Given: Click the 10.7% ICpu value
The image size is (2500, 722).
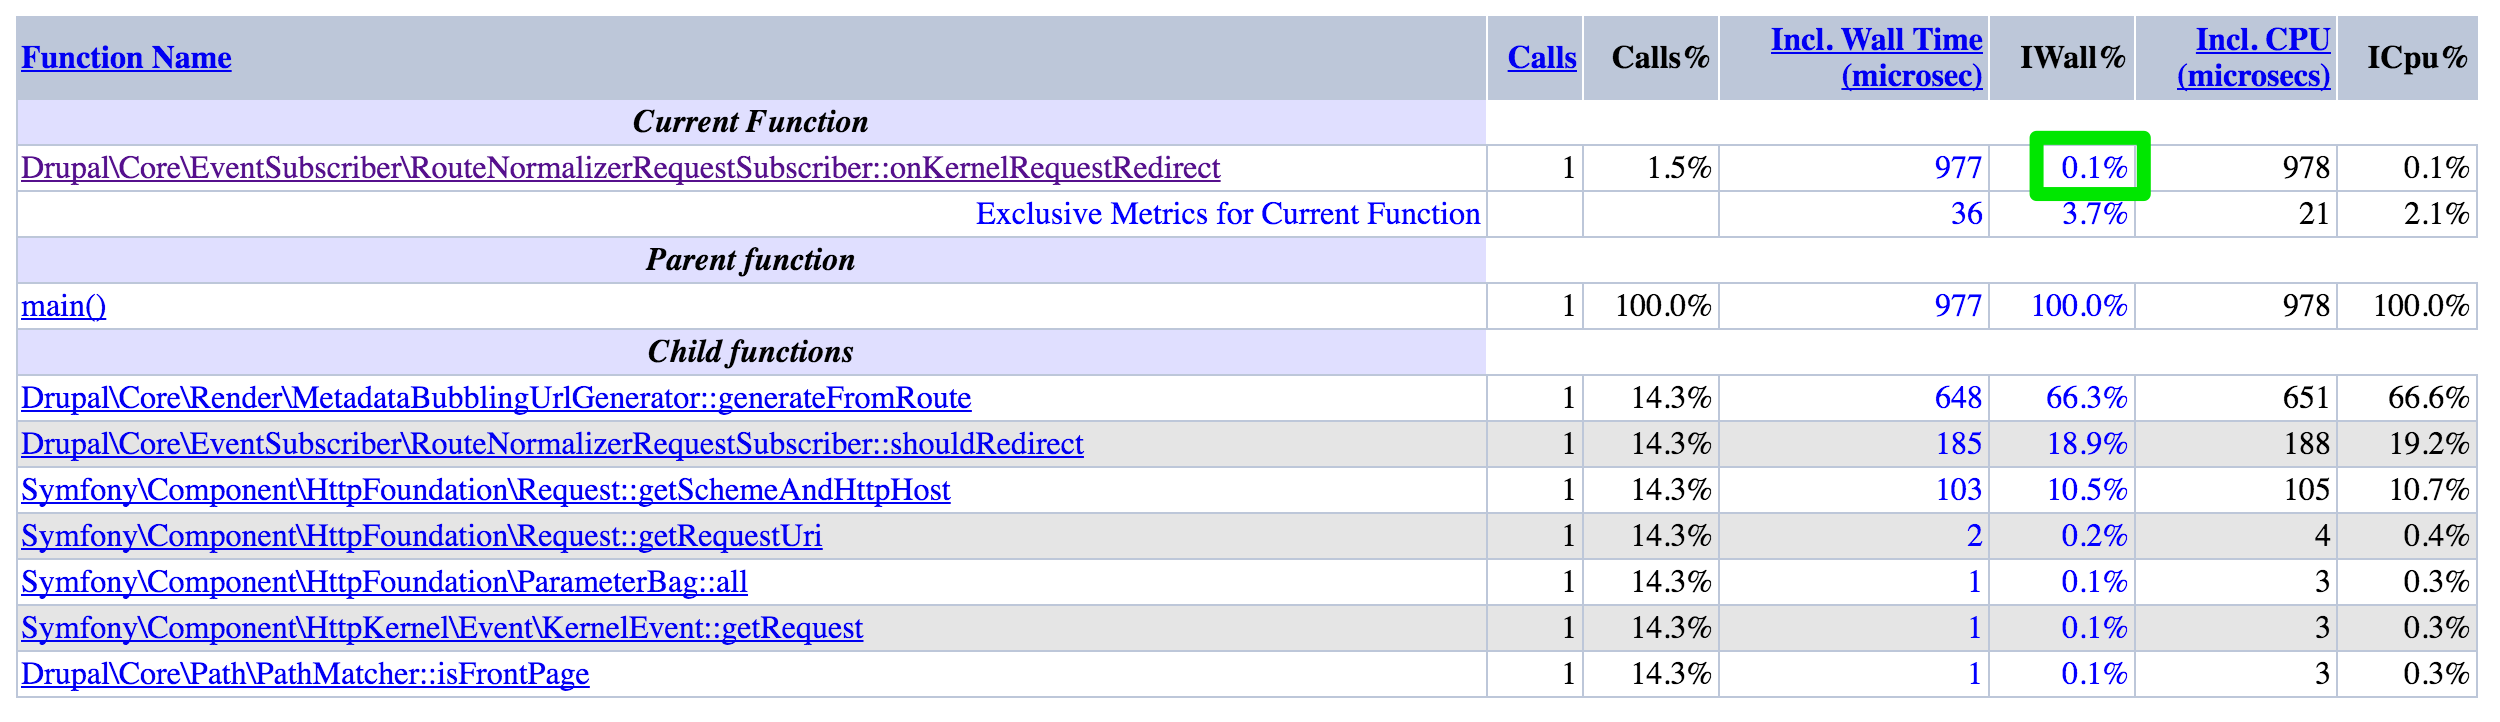Looking at the screenshot, I should coord(2429,490).
